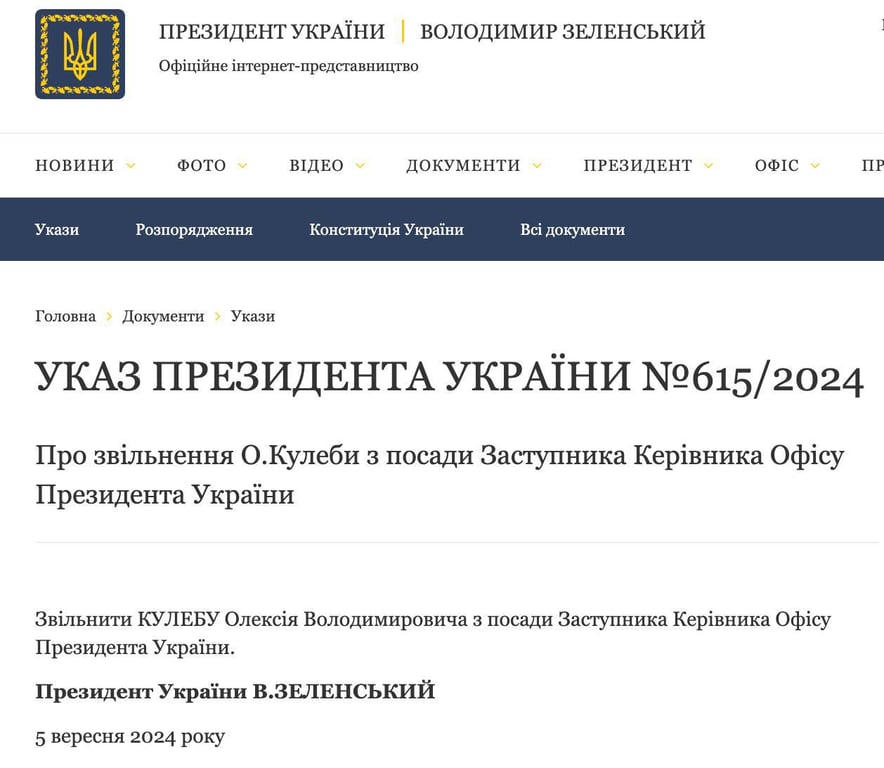Screen dimensions: 884x768
Task: Click the Головна breadcrumb link
Action: click(x=65, y=316)
